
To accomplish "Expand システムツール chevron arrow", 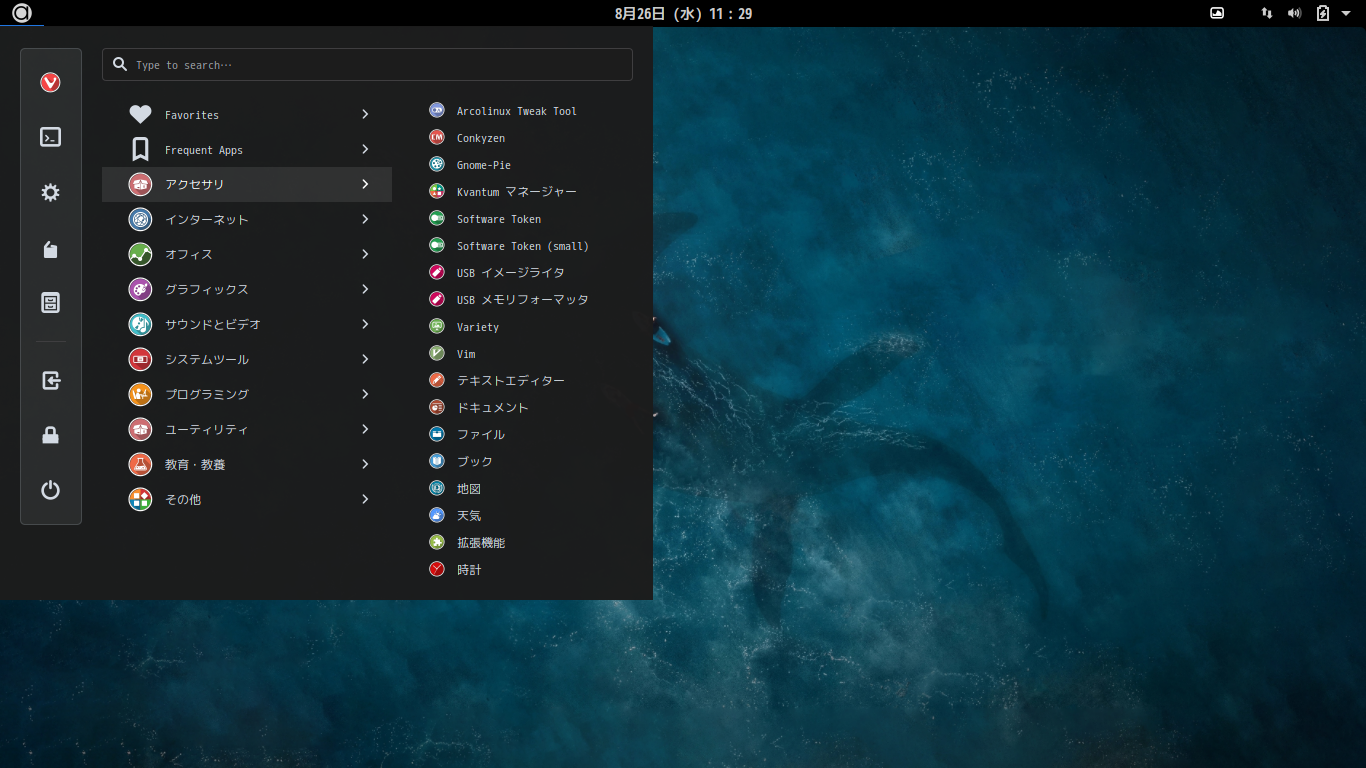I will click(365, 360).
